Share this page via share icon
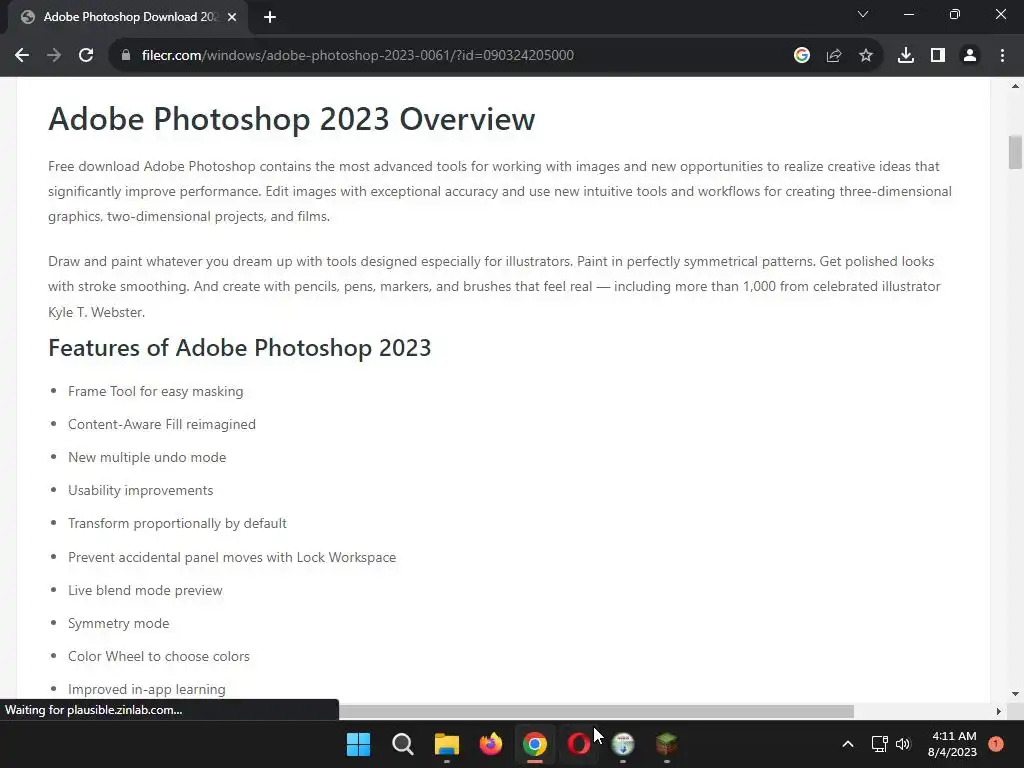 (834, 56)
